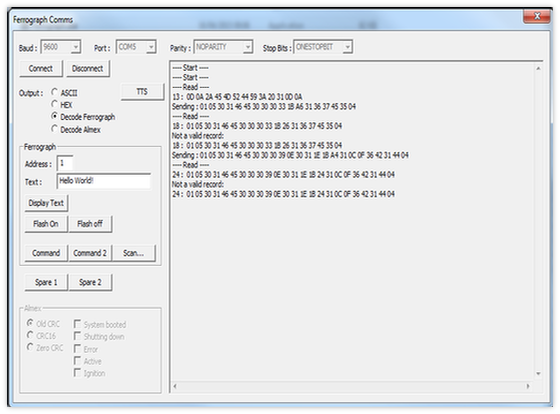Click horizontal scrollbar right arrow
Viewport: 560px width, 414px height.
tap(528, 386)
